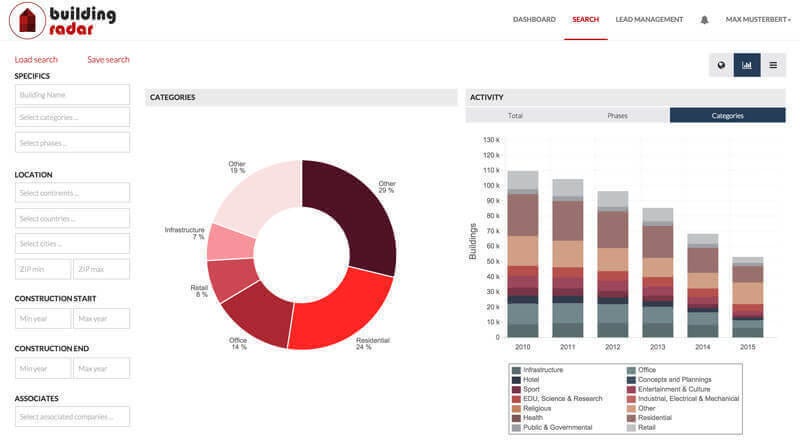The height and width of the screenshot is (440, 800).
Task: Switch to the list view
Action: point(773,65)
